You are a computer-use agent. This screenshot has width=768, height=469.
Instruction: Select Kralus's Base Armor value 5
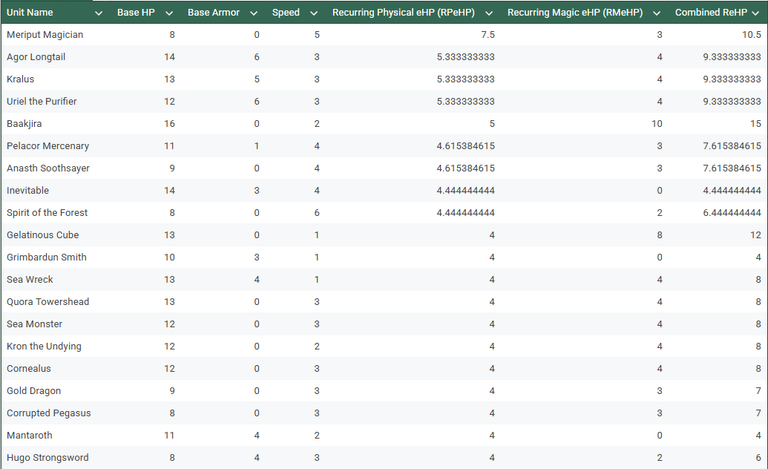click(257, 79)
